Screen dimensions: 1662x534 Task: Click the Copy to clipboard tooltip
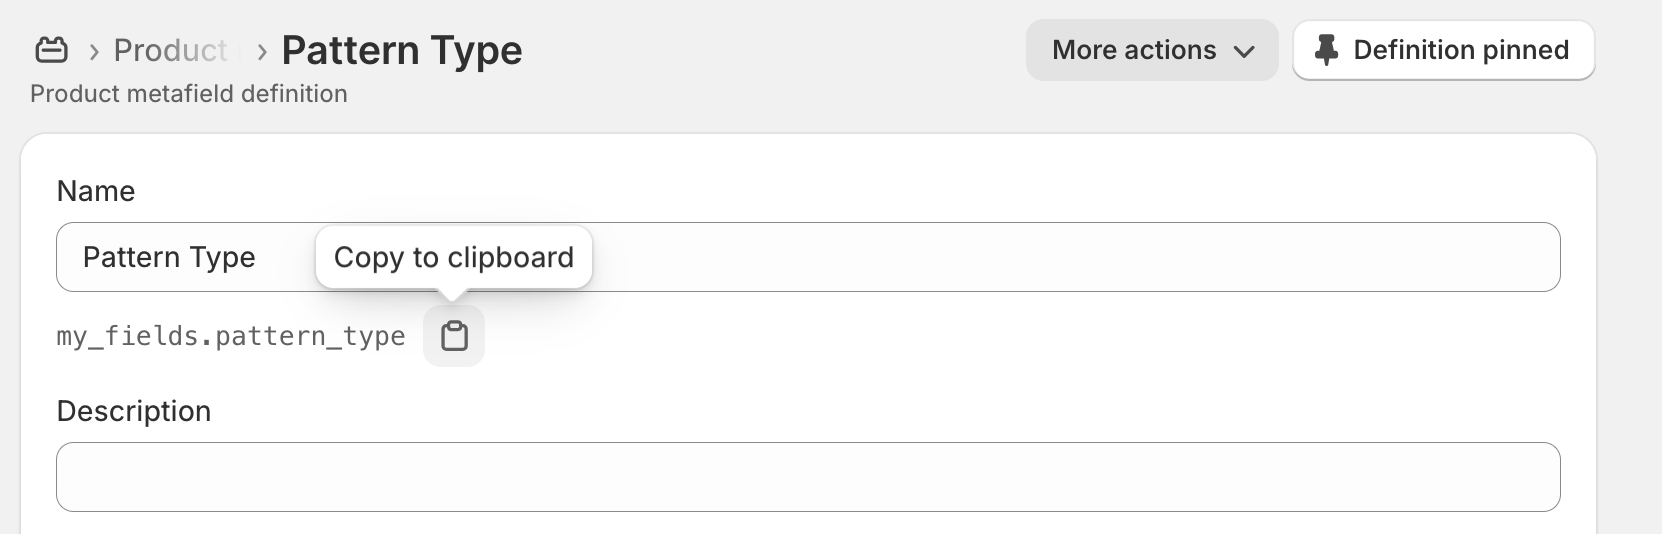(454, 257)
